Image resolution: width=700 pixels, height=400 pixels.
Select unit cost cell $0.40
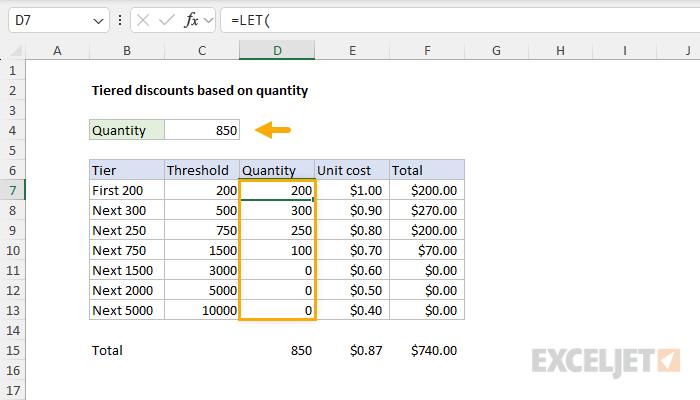(352, 310)
